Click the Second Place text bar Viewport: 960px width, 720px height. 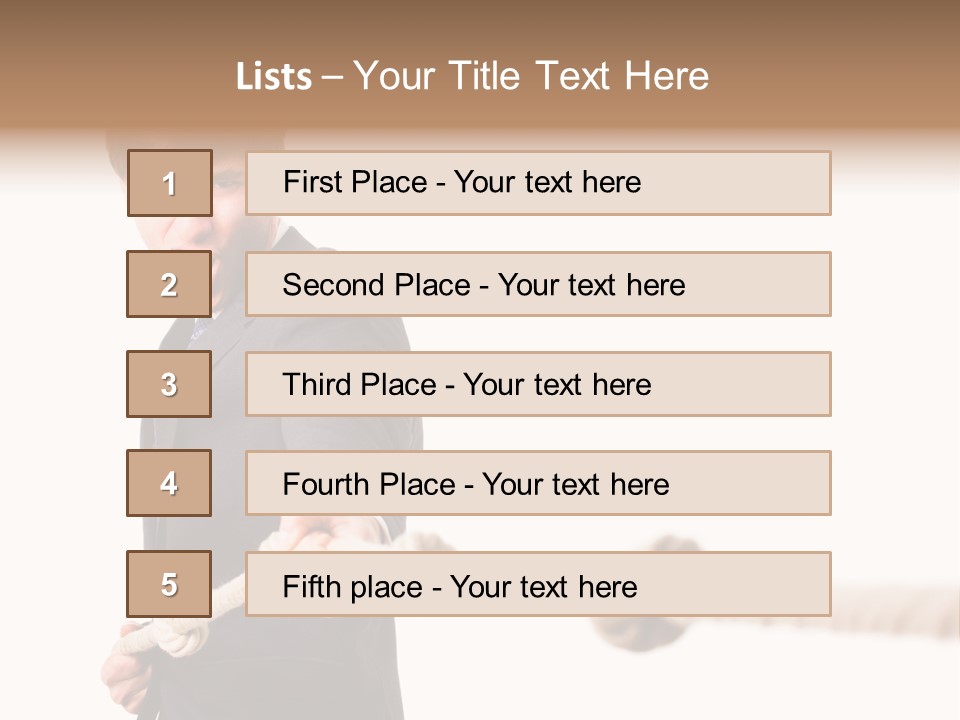[538, 284]
